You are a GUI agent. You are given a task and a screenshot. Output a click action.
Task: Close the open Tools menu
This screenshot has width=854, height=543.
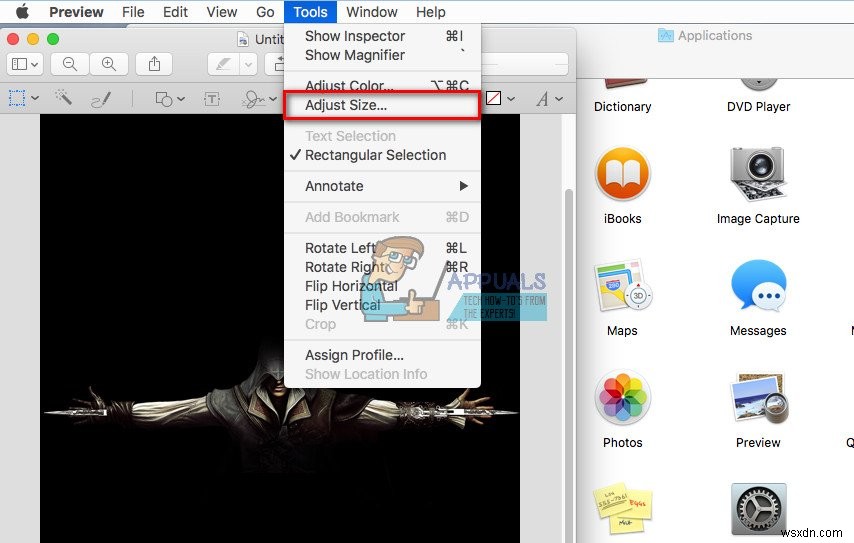click(x=310, y=11)
